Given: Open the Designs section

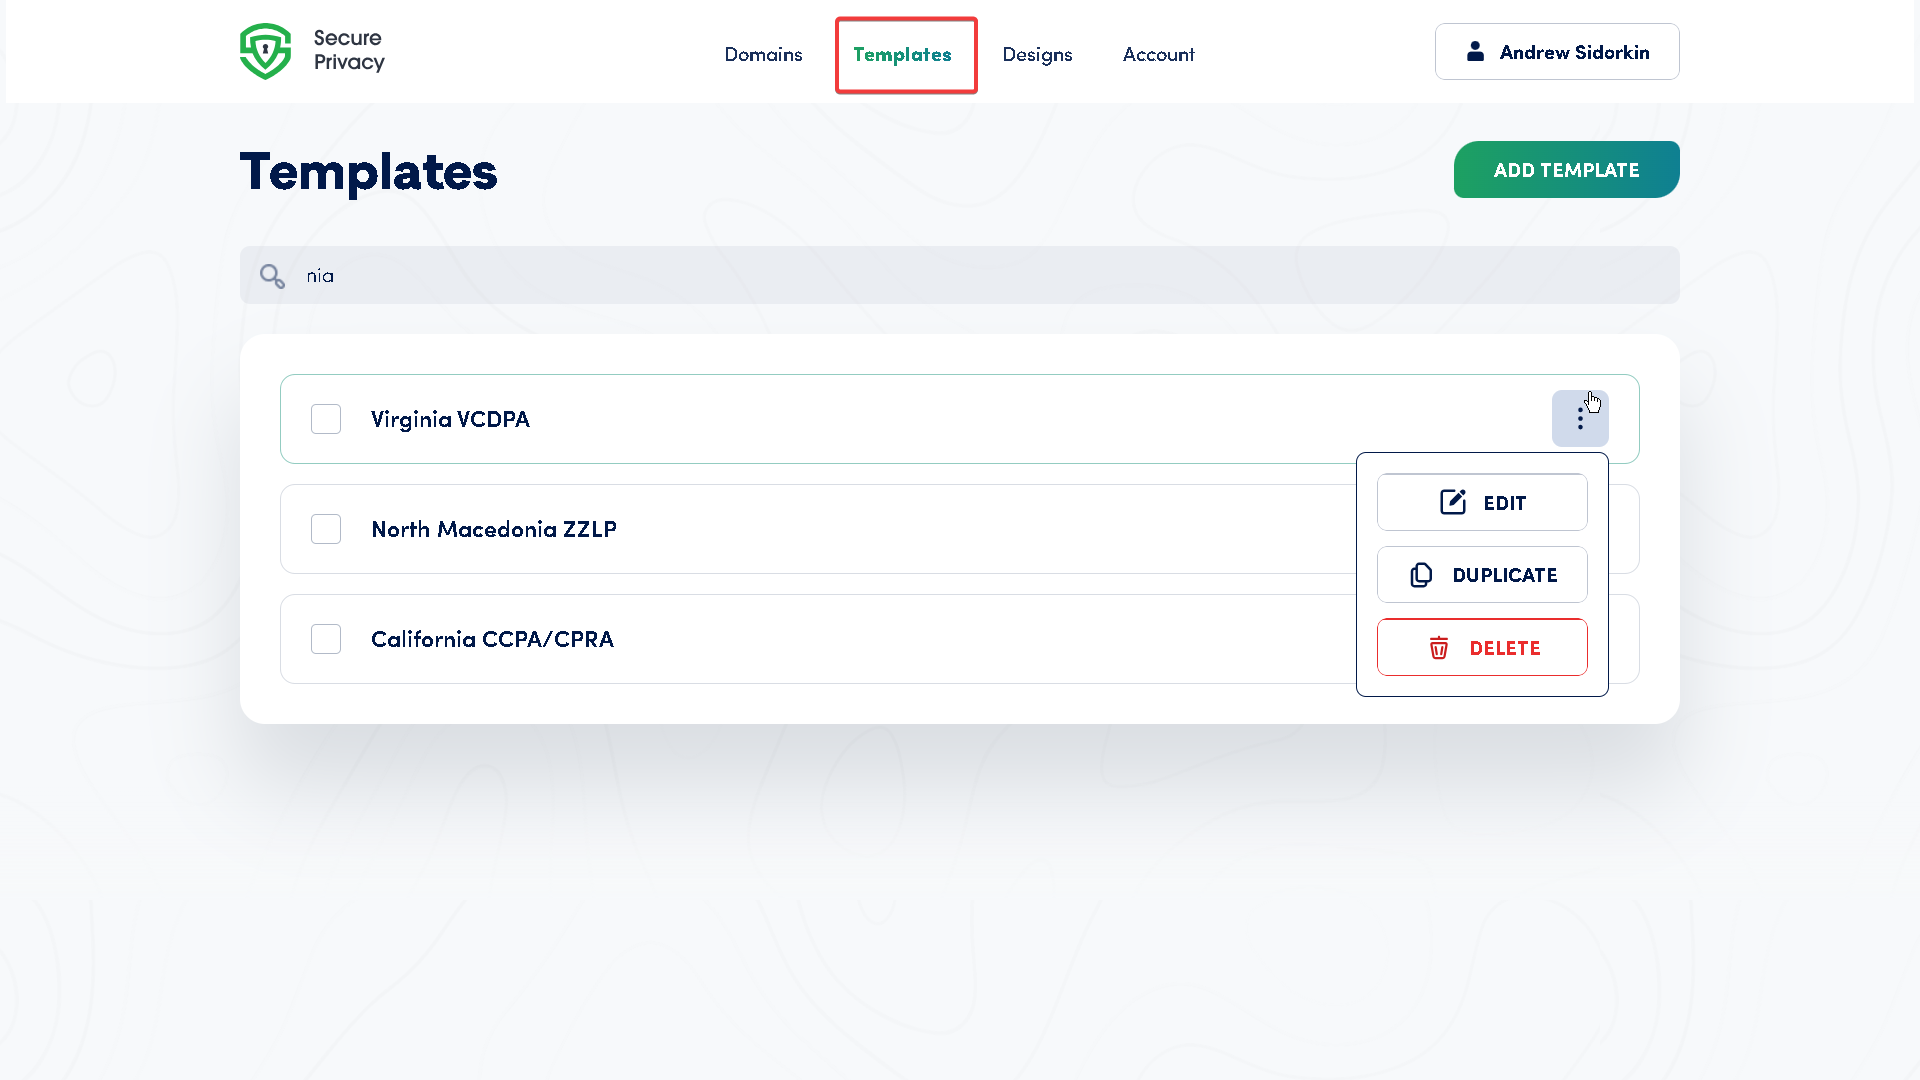Looking at the screenshot, I should tap(1037, 54).
